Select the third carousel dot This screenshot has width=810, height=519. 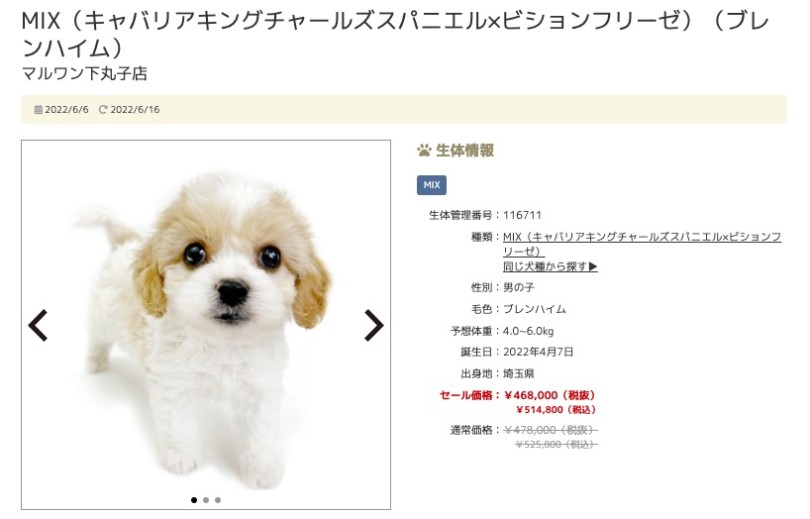point(217,500)
